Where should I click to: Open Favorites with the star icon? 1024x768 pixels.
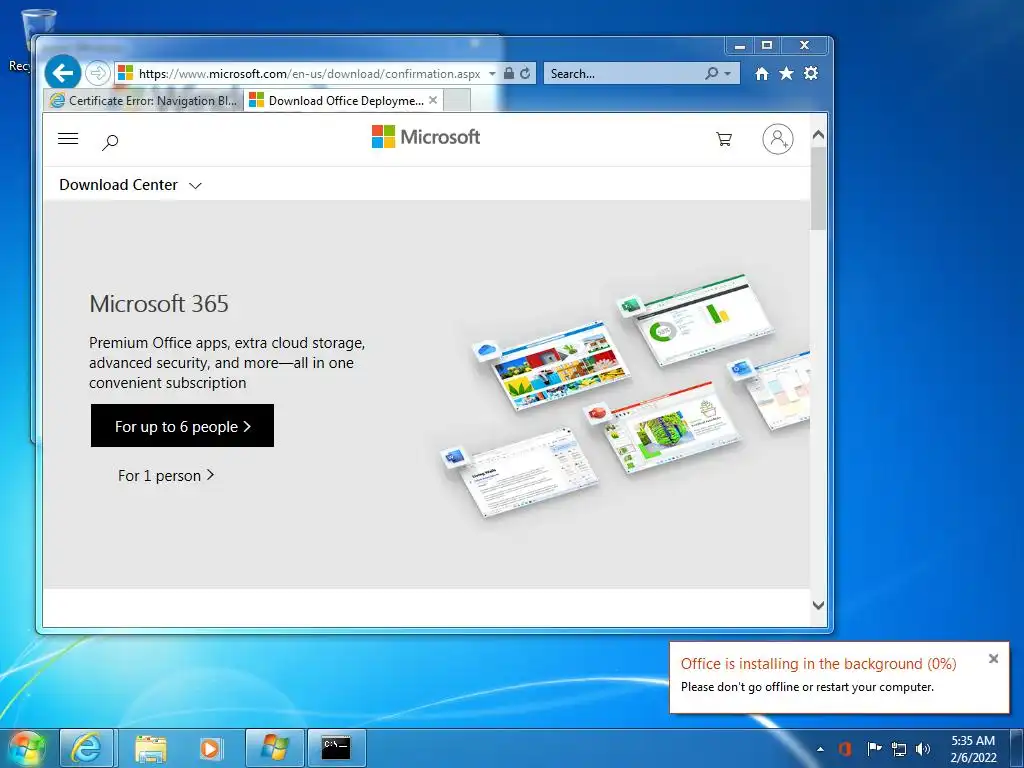786,73
